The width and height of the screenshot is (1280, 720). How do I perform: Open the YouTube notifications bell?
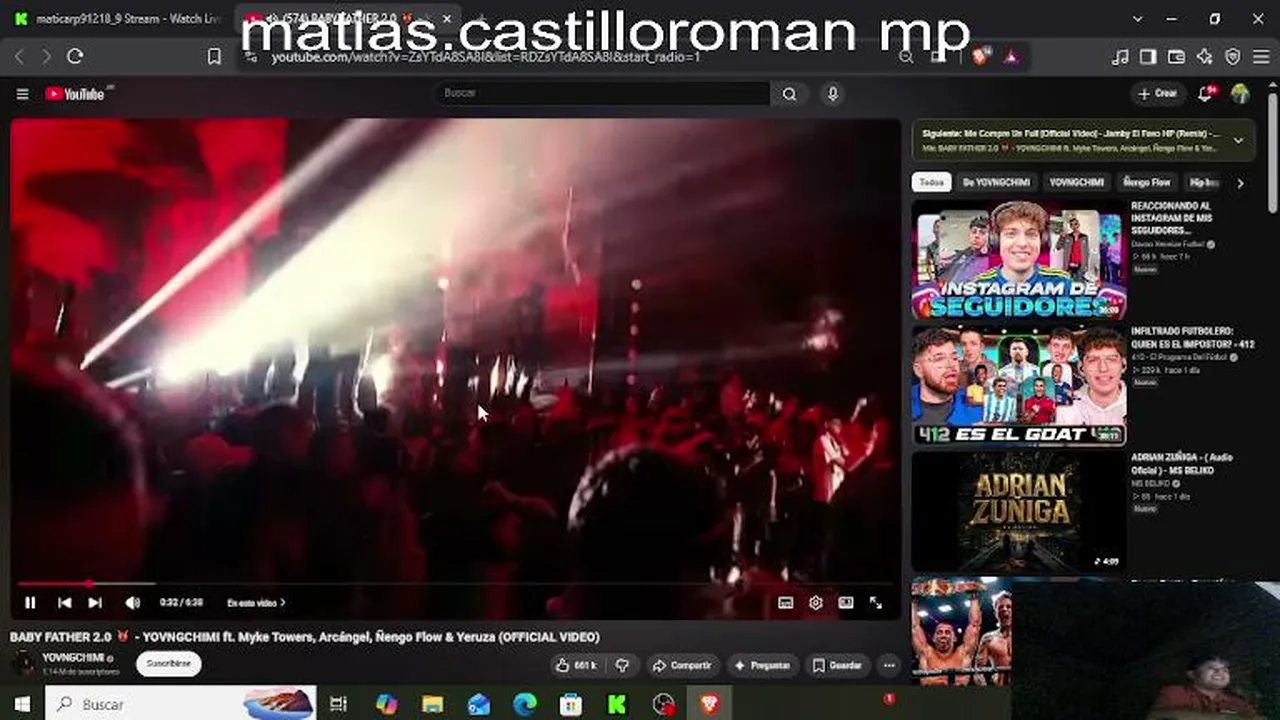pyautogui.click(x=1206, y=94)
